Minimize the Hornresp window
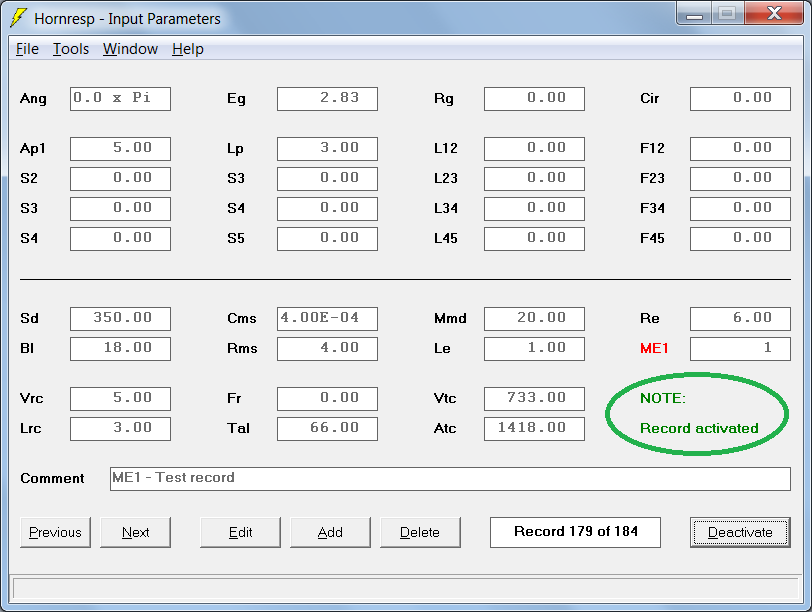 pyautogui.click(x=694, y=14)
